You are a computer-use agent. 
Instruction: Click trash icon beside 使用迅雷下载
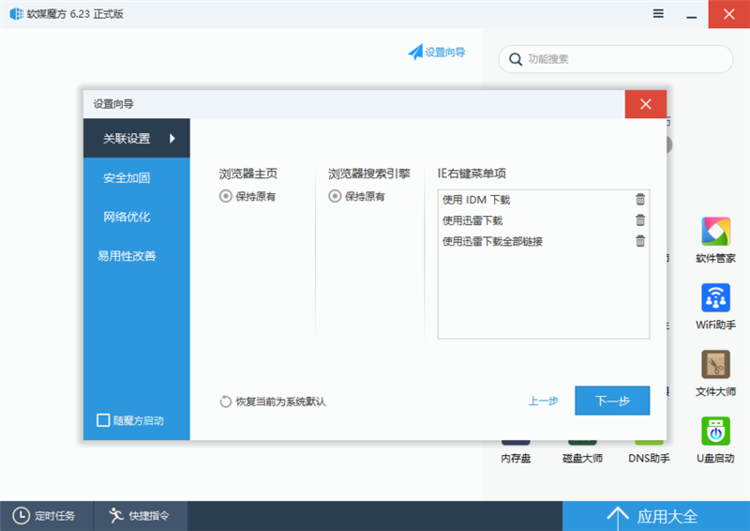(x=640, y=220)
